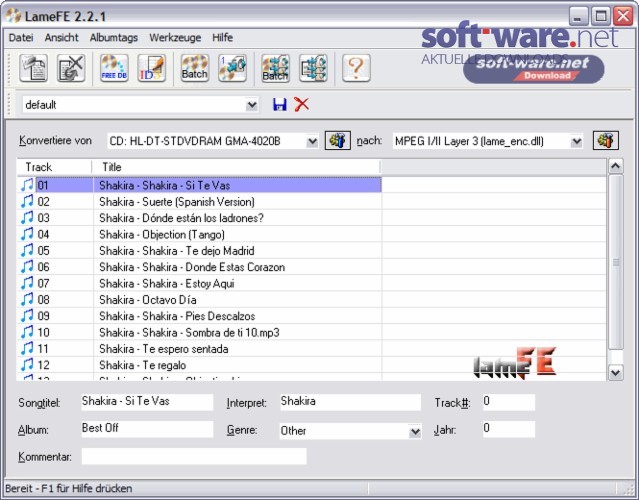The height and width of the screenshot is (500, 639).
Task: Open the Genre dropdown
Action: click(415, 431)
